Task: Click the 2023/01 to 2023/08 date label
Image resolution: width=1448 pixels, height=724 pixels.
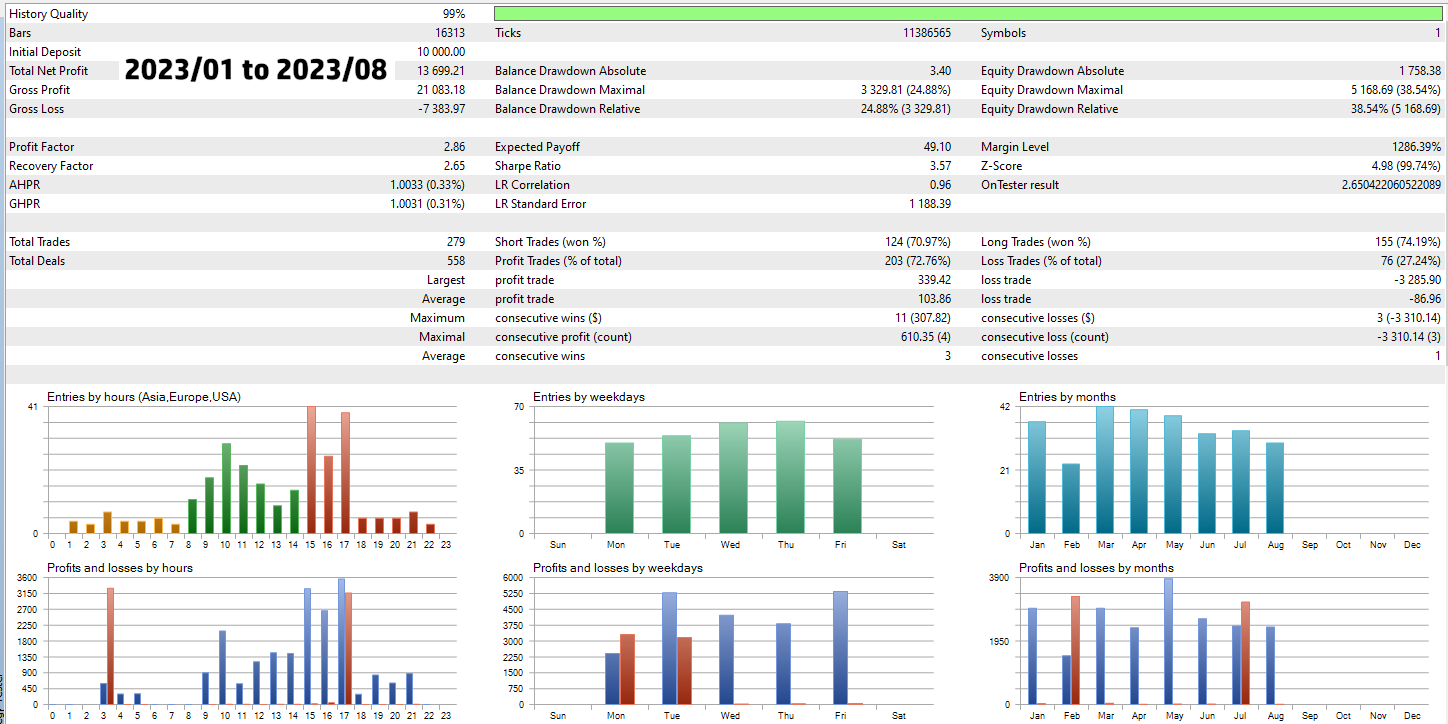Action: coord(256,71)
